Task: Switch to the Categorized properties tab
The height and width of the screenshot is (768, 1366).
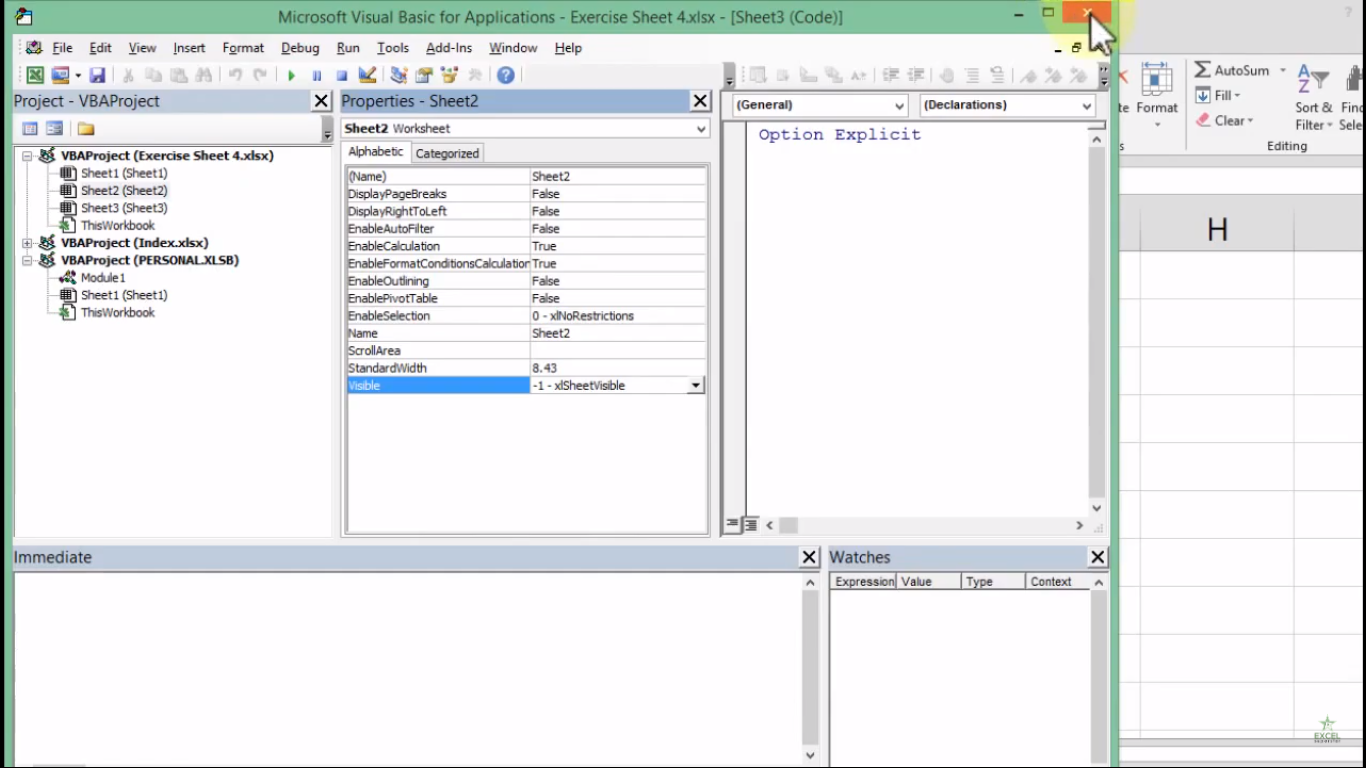Action: coord(447,153)
